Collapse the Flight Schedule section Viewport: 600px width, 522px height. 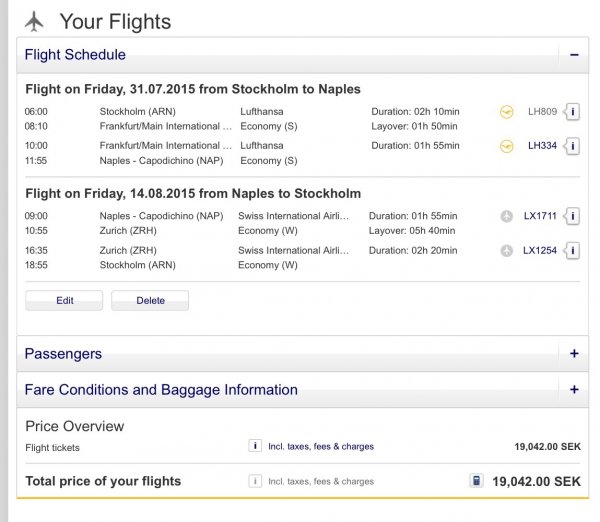tap(574, 55)
